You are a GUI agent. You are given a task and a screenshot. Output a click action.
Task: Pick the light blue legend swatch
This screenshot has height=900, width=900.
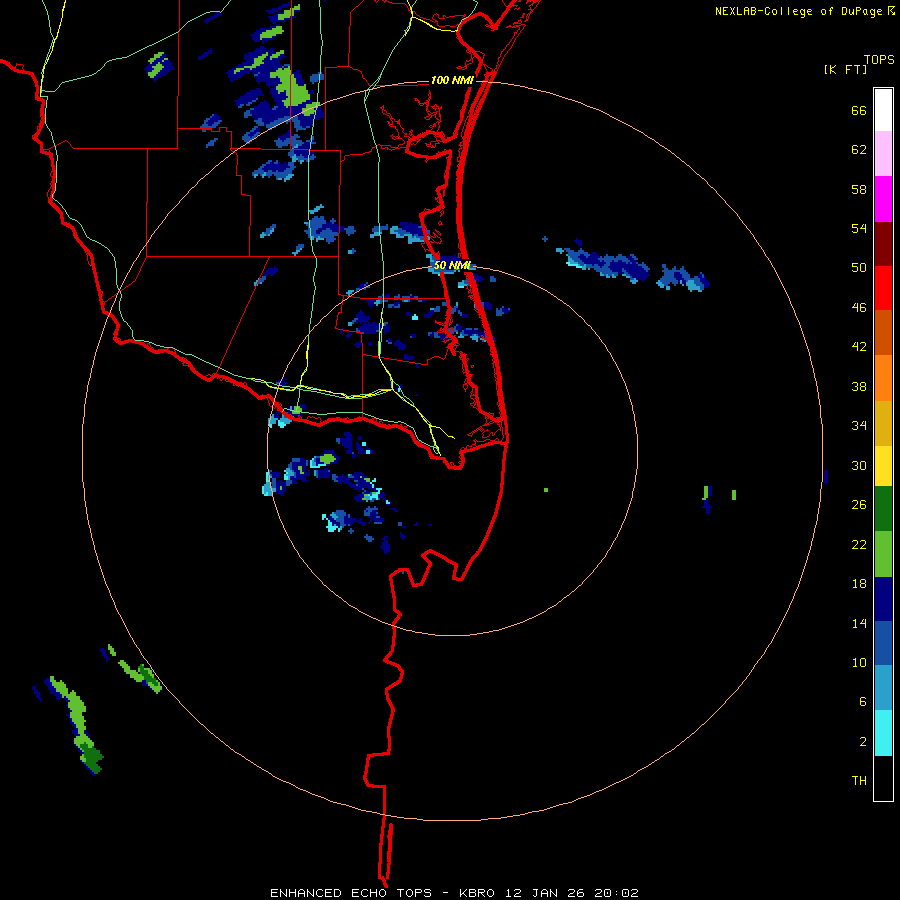coord(883,688)
